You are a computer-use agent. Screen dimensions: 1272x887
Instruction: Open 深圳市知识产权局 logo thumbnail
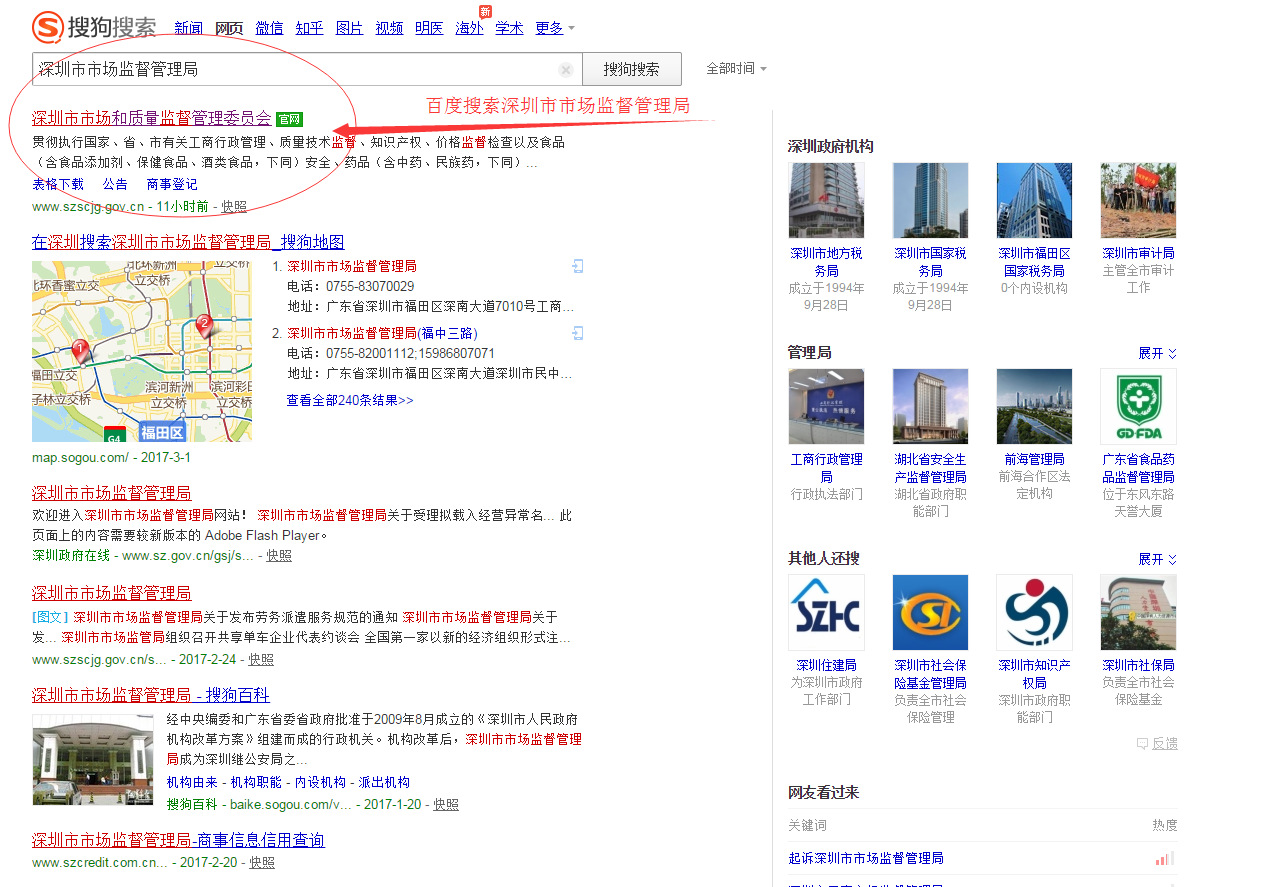[1034, 612]
